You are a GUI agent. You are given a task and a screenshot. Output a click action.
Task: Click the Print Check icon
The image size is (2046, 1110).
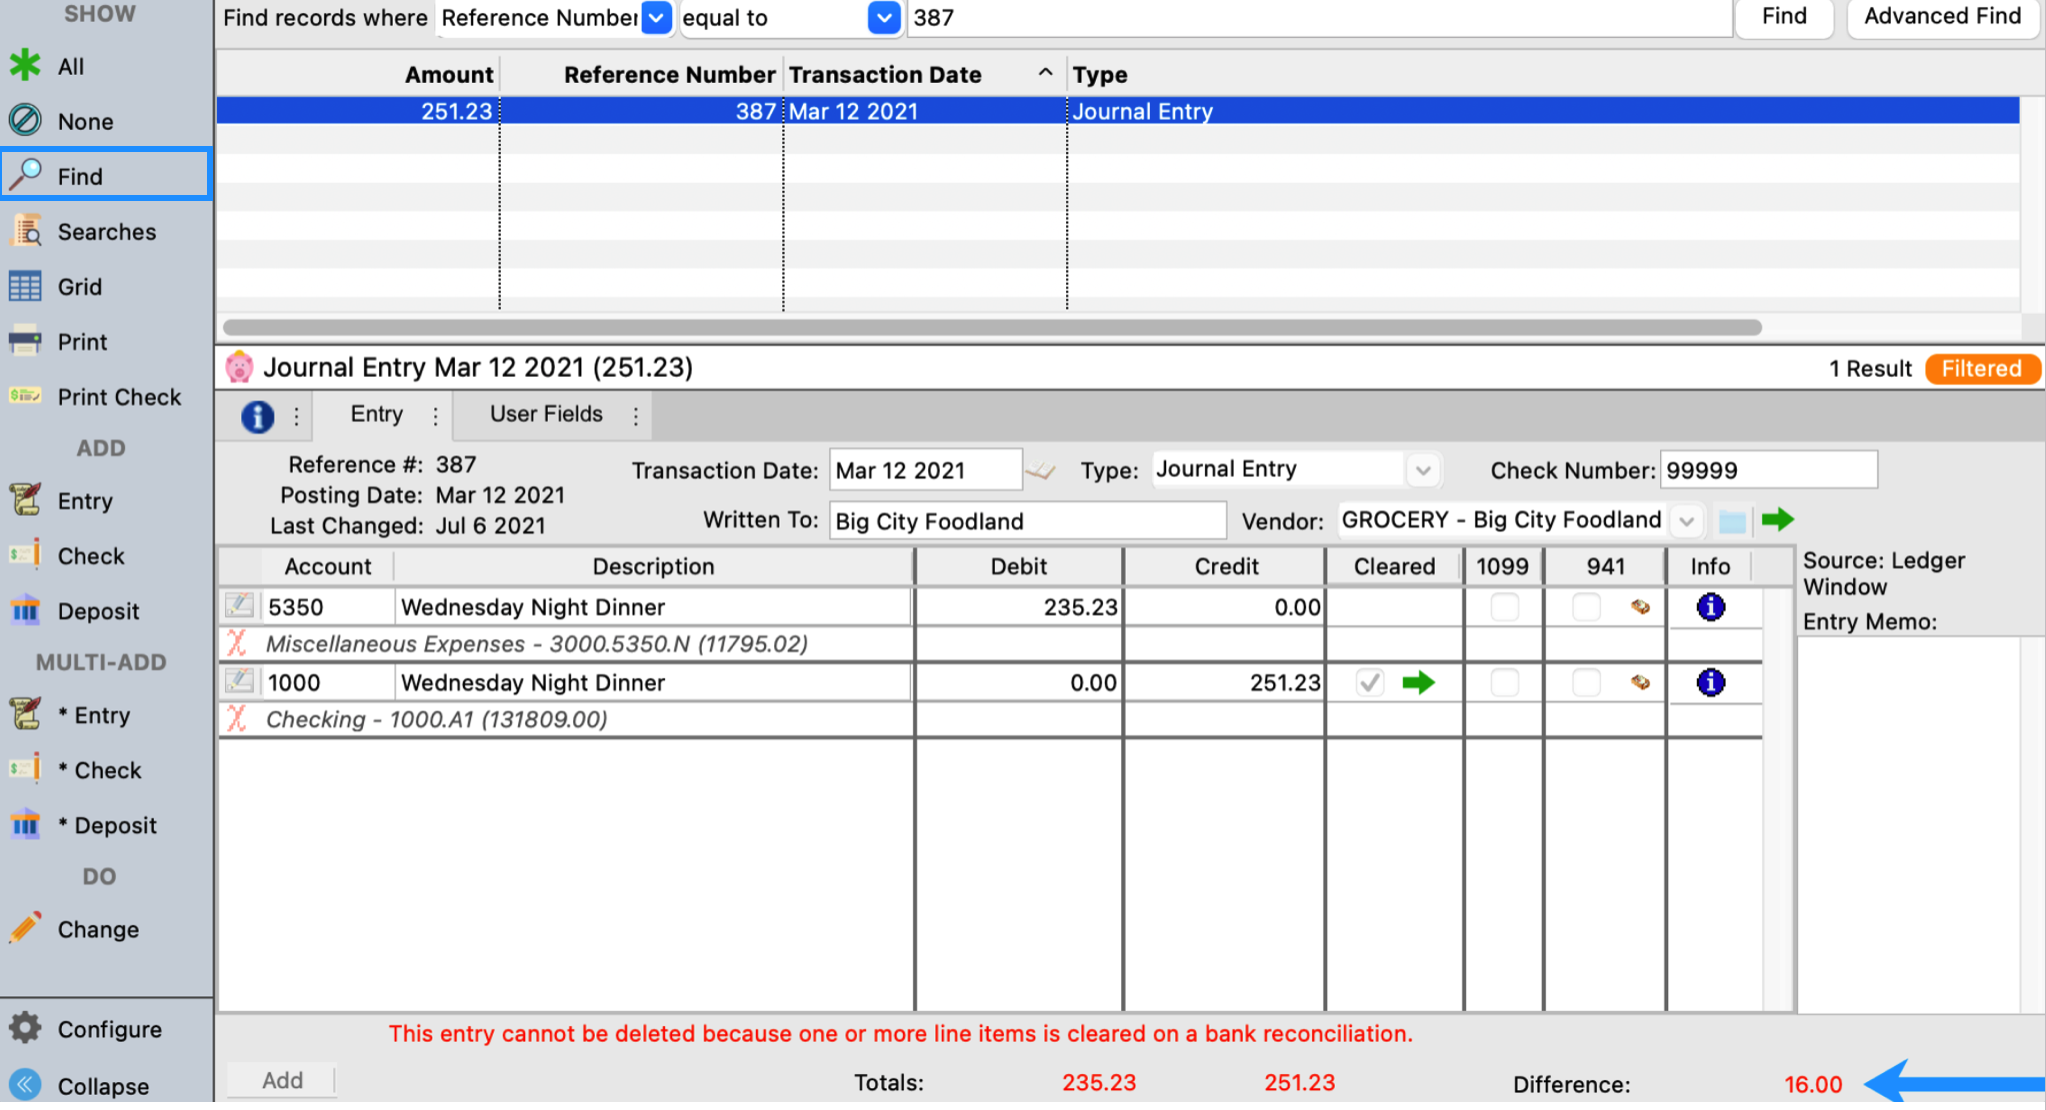pos(26,396)
